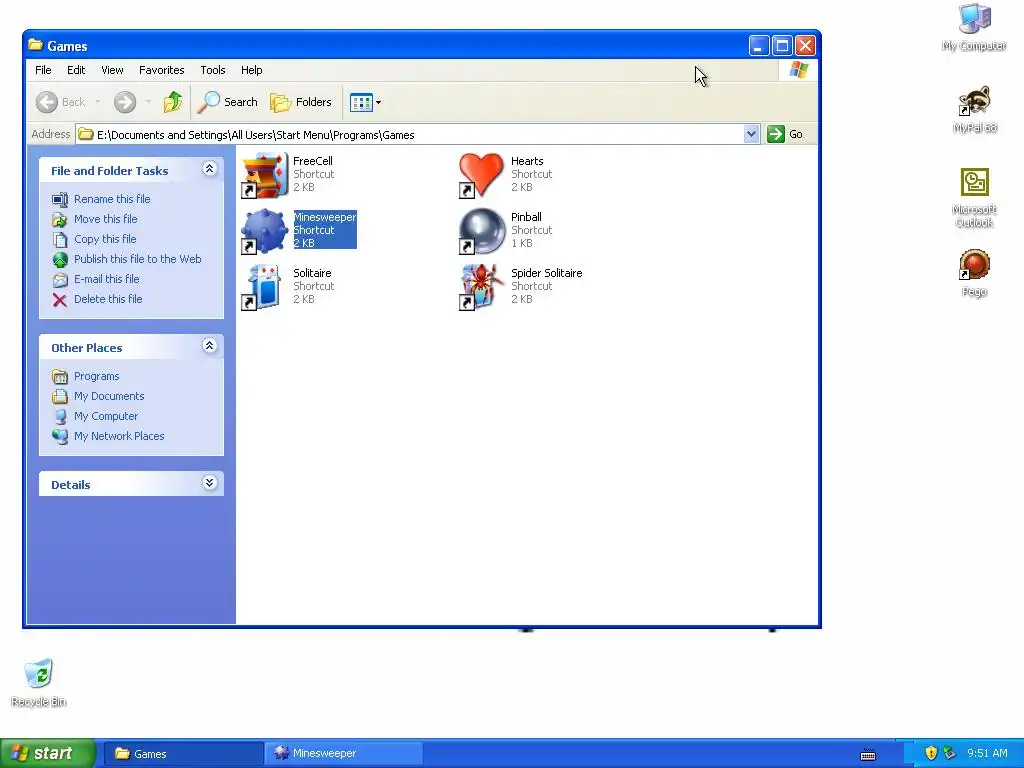Viewport: 1024px width, 768px height.
Task: Click Delete this file
Action: pyautogui.click(x=108, y=299)
